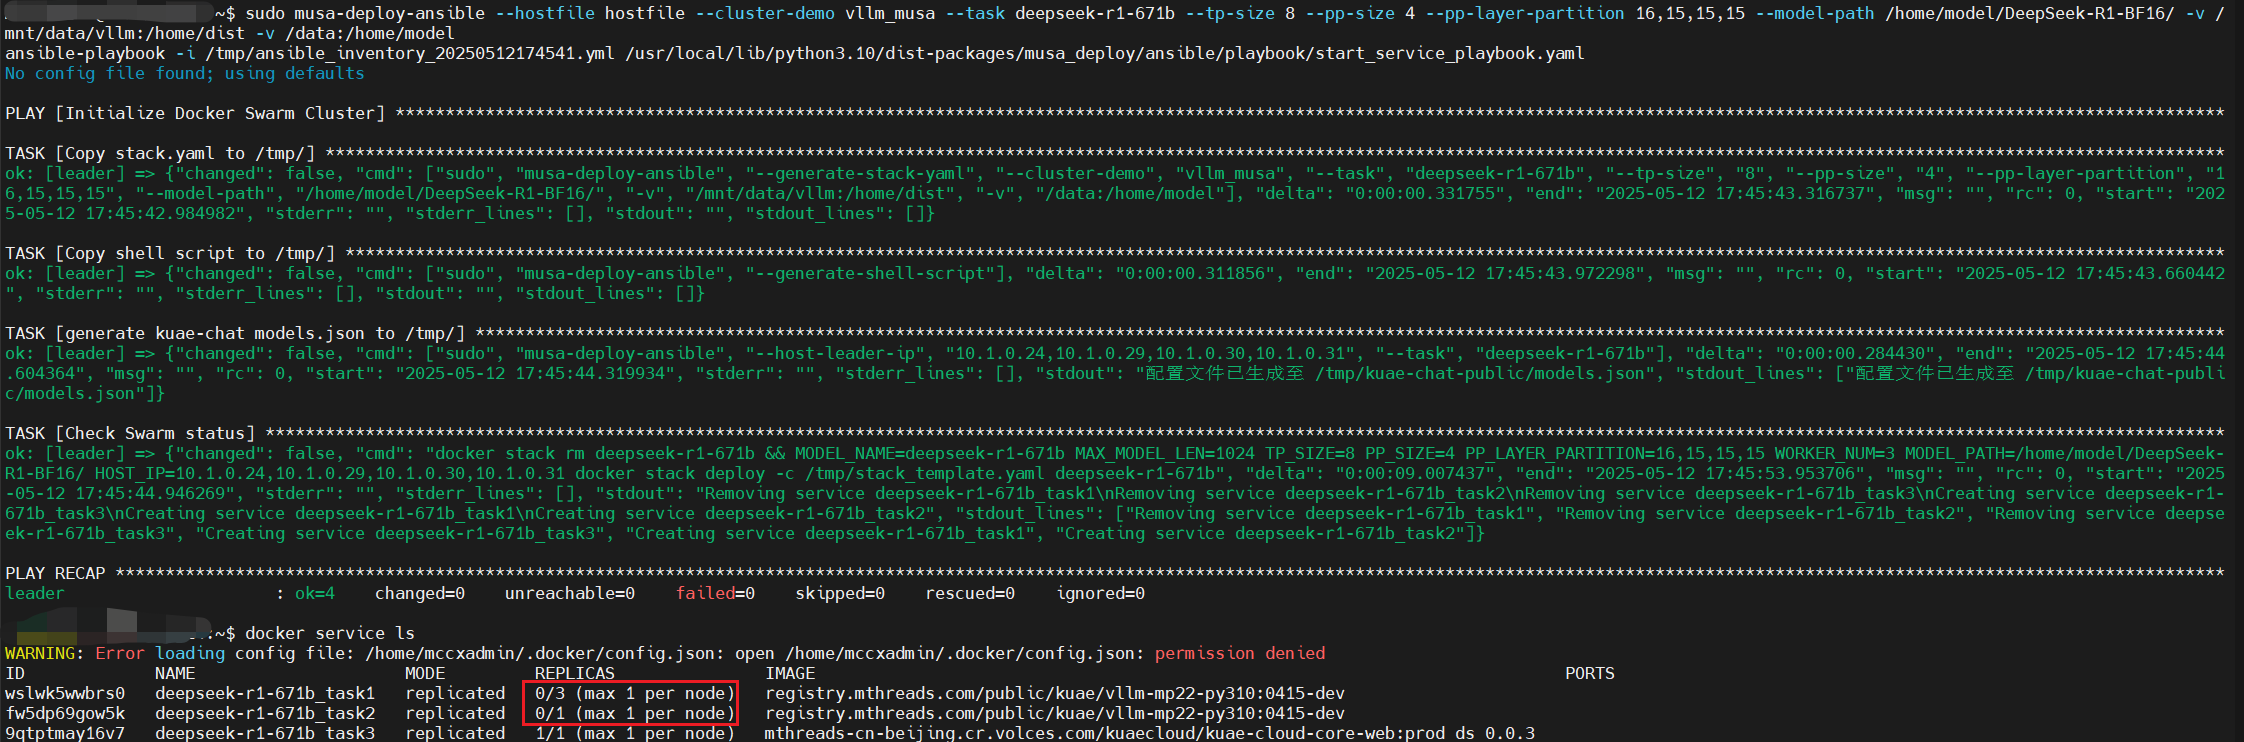This screenshot has height=742, width=2244.
Task: Click the red "permission denied" text
Action: tap(1240, 653)
